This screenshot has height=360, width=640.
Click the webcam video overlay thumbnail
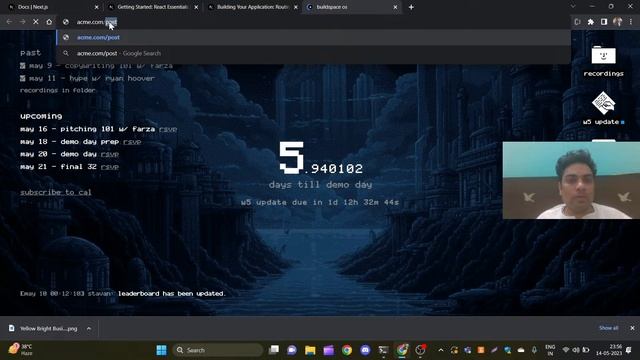(571, 180)
